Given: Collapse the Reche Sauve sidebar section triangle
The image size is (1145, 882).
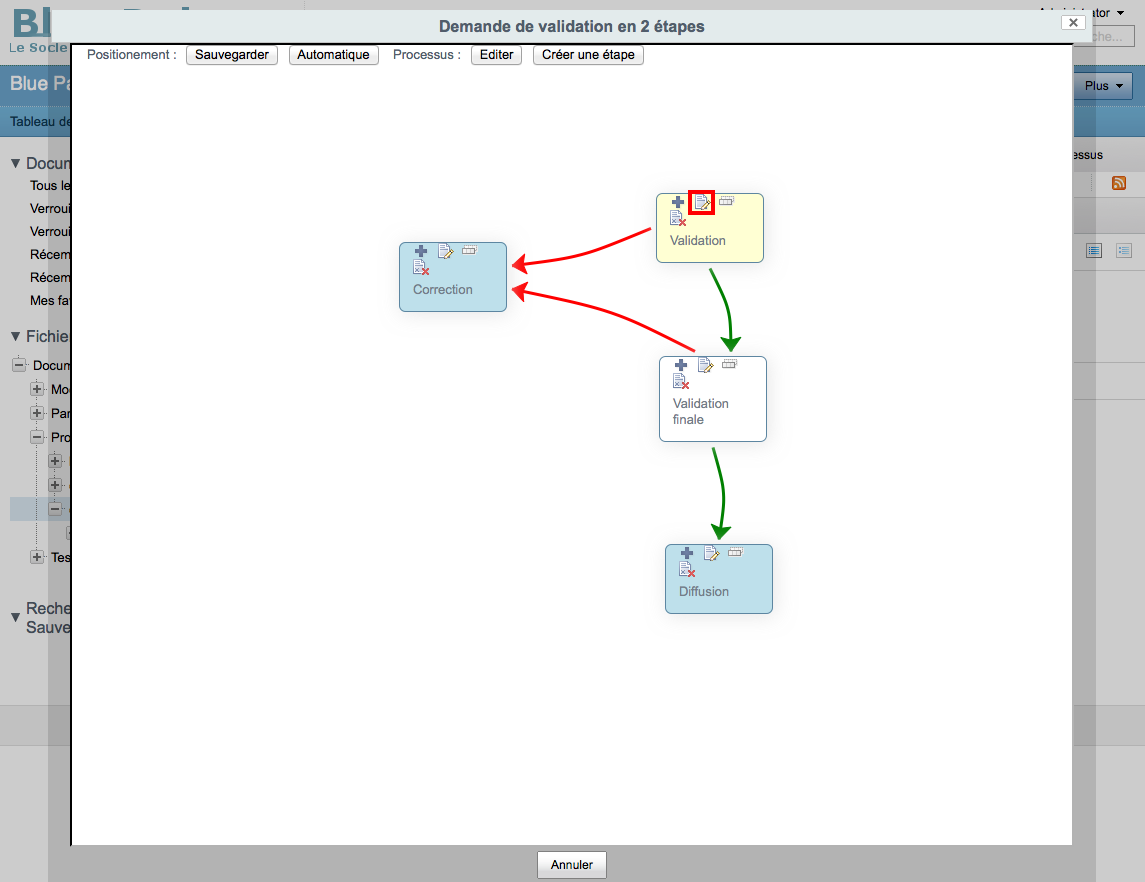Looking at the screenshot, I should [15, 618].
